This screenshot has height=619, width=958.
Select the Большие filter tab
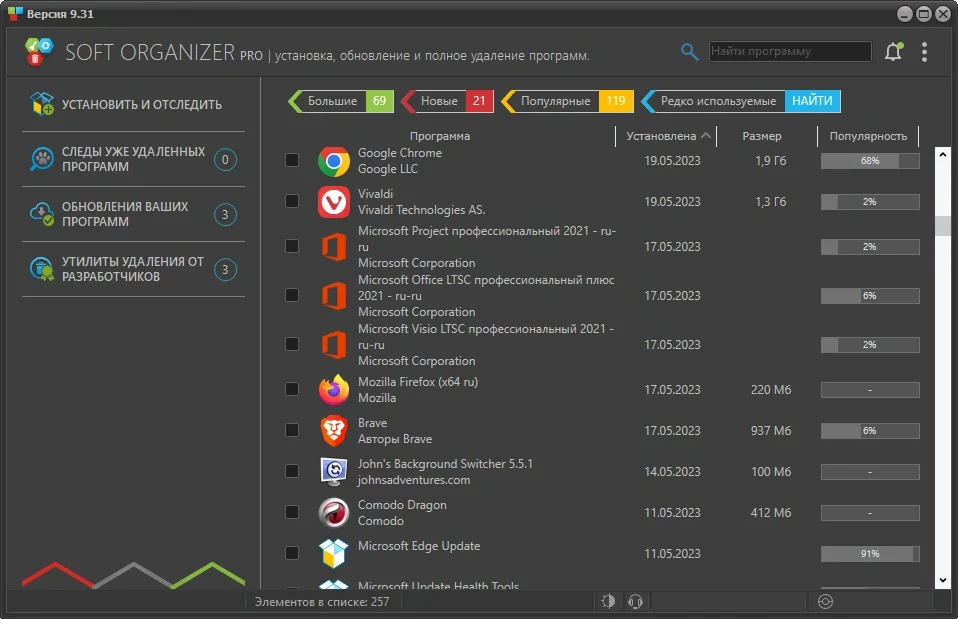coord(340,101)
